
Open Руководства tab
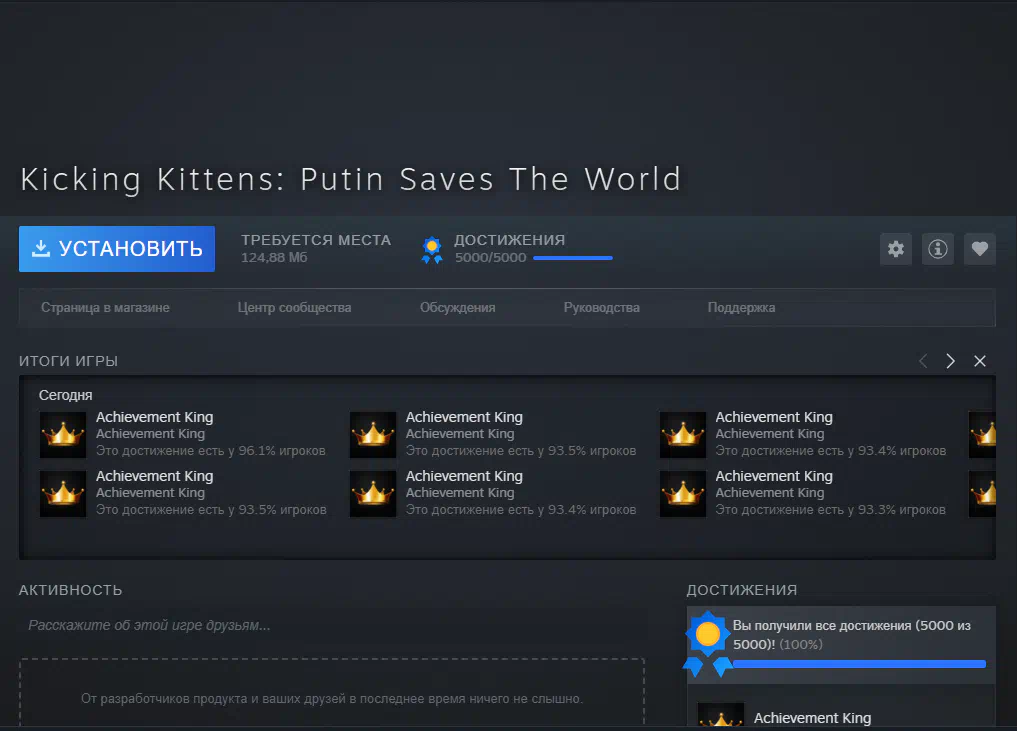pos(601,307)
